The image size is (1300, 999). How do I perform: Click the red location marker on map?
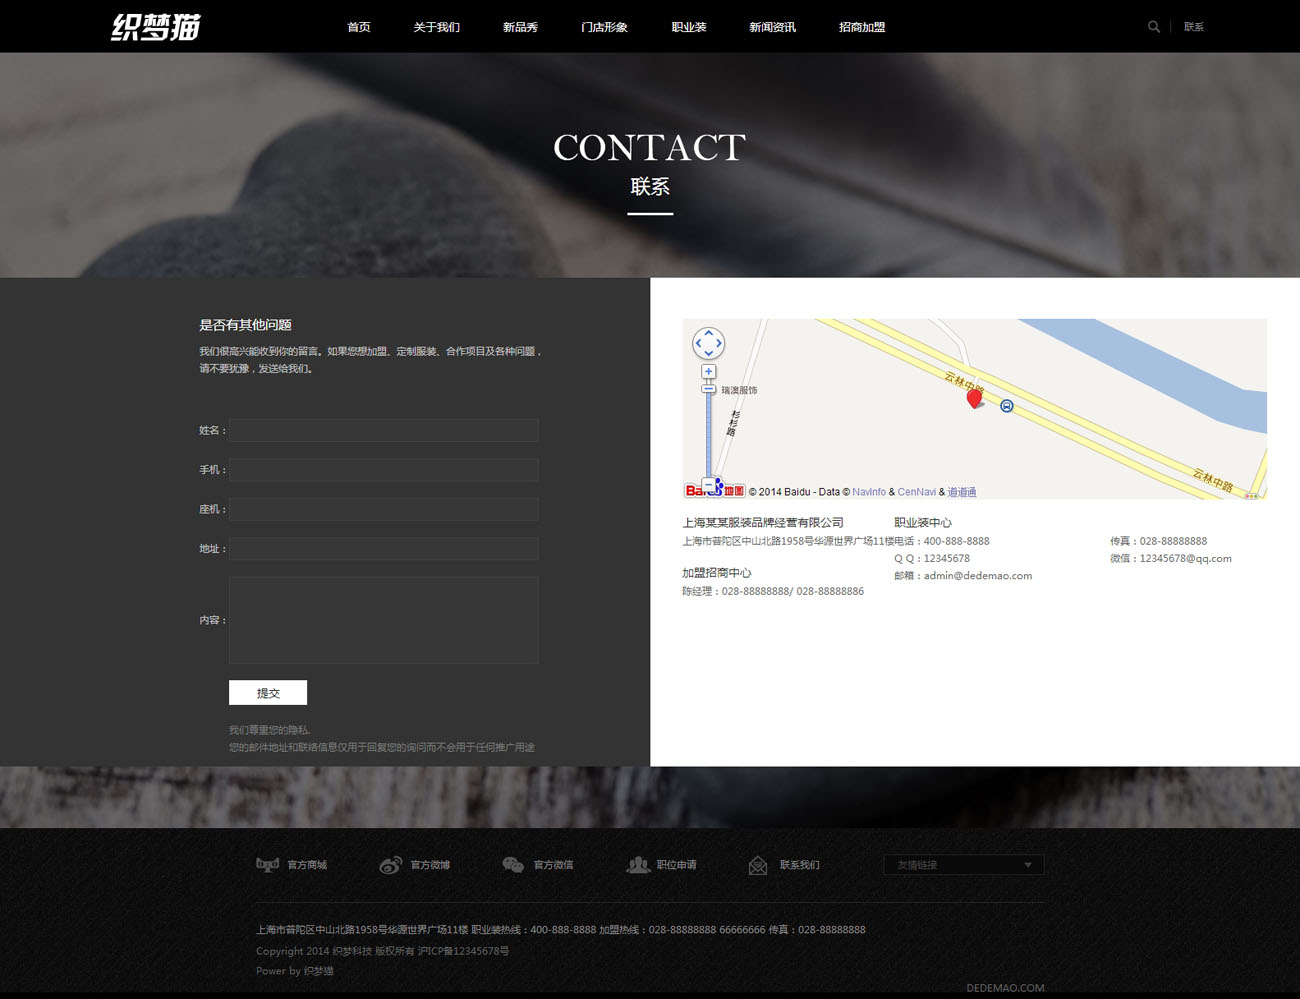coord(974,398)
